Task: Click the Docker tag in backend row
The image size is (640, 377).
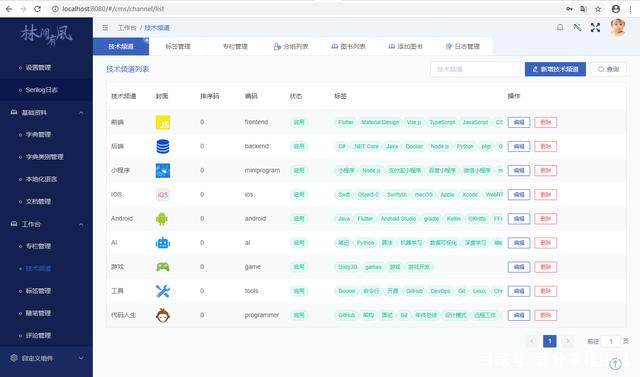Action: [x=414, y=146]
